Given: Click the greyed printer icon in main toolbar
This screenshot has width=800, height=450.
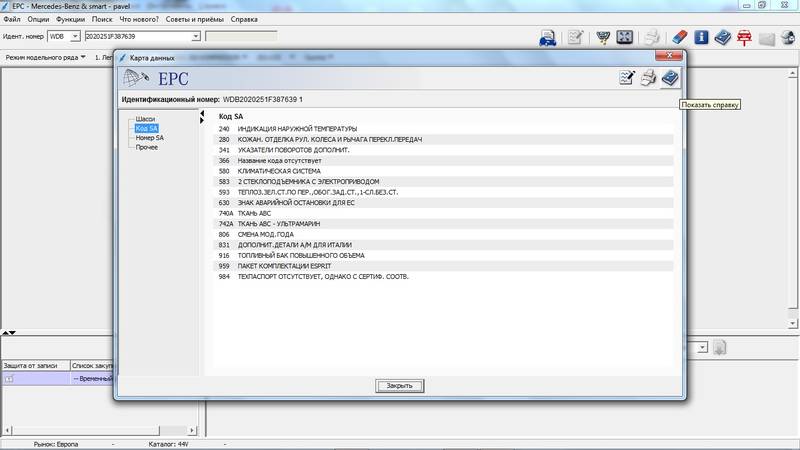Looking at the screenshot, I should coord(652,37).
